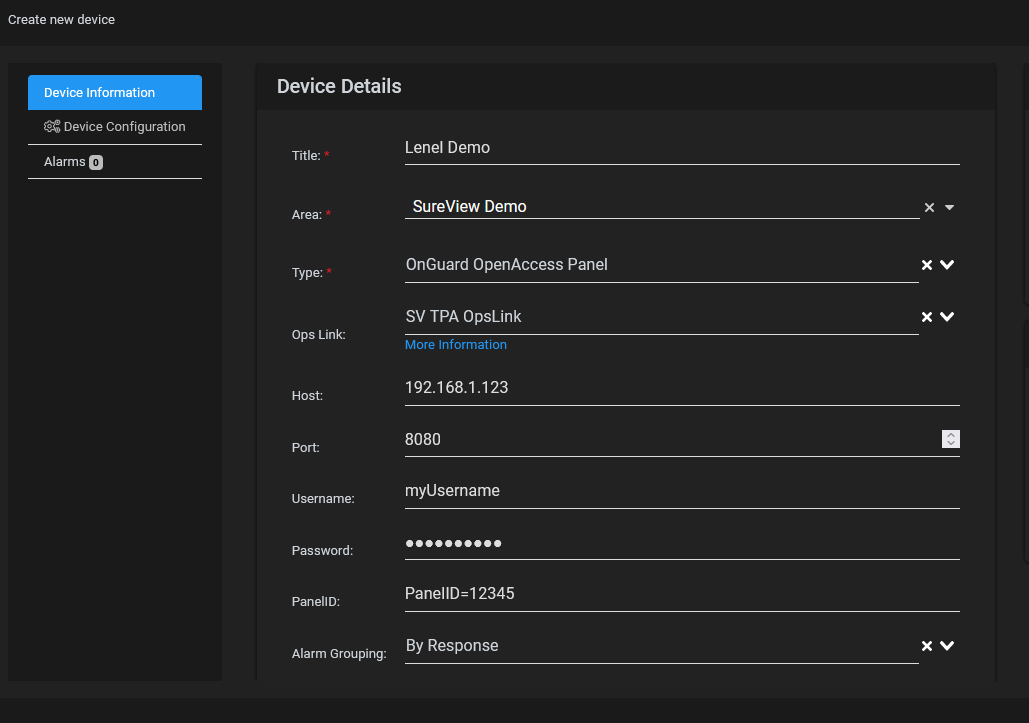Click the Port spinner stepper
Image resolution: width=1029 pixels, height=723 pixels.
pyautogui.click(x=951, y=439)
